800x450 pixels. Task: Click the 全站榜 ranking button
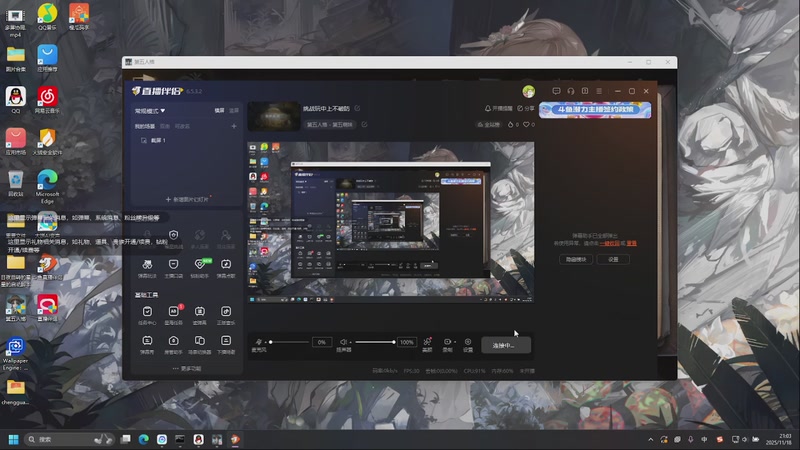click(x=489, y=124)
